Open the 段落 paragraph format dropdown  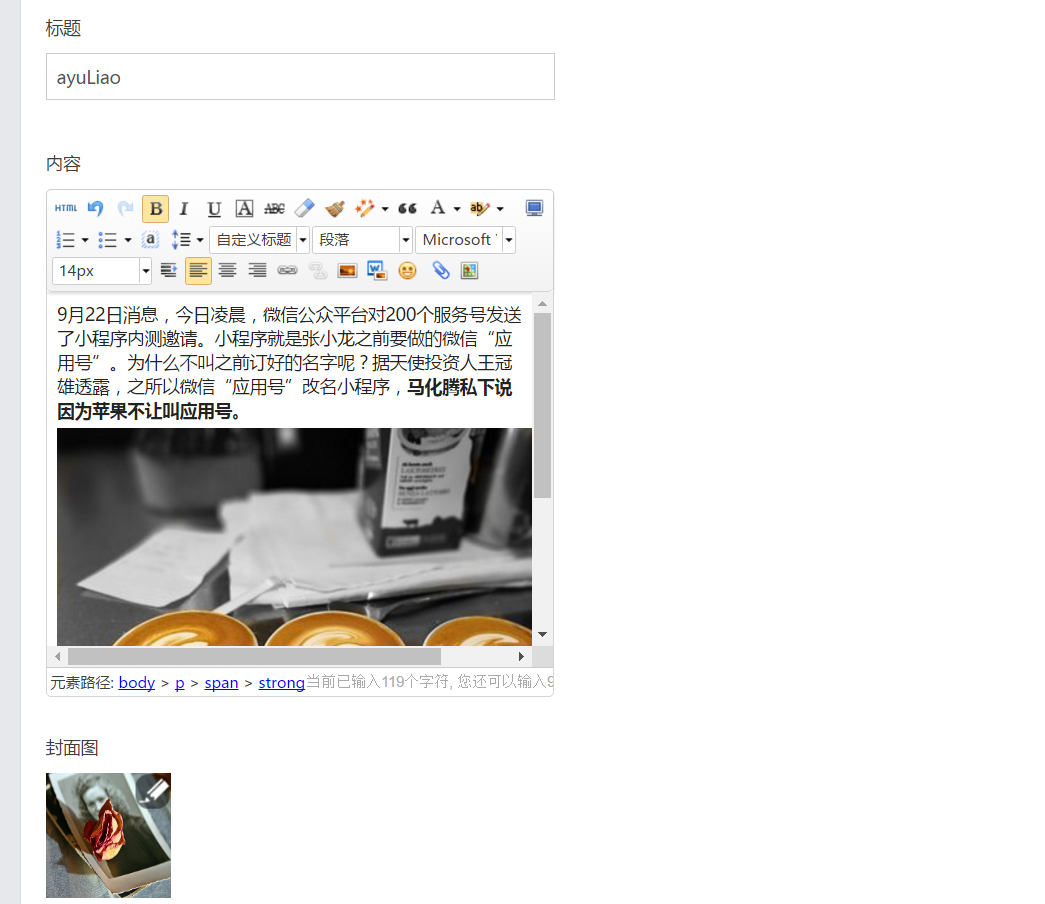tap(363, 240)
